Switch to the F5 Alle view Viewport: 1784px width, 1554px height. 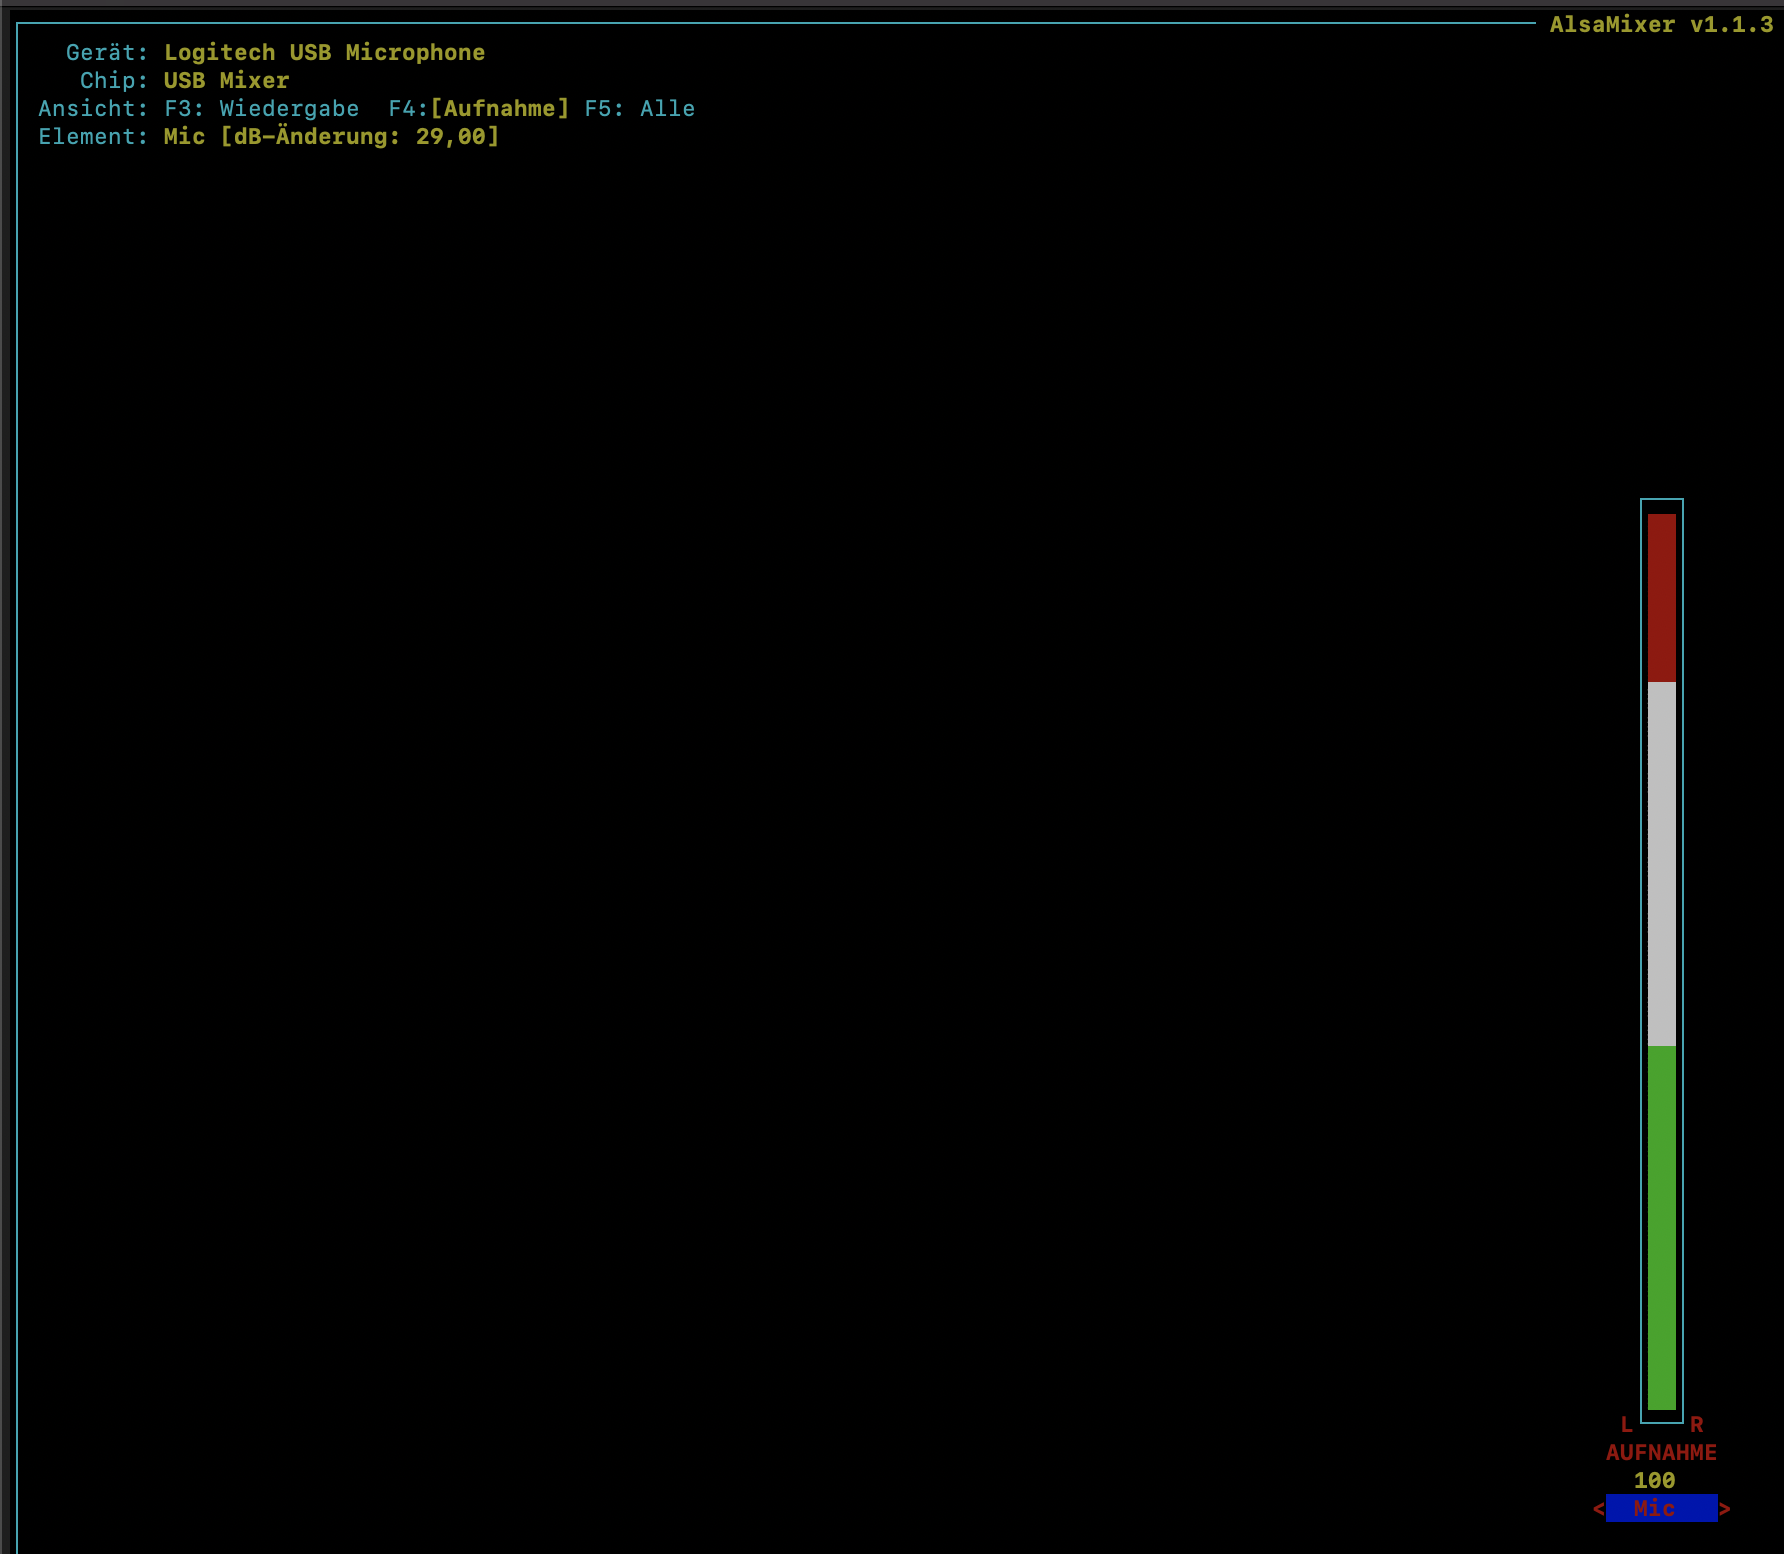point(640,109)
